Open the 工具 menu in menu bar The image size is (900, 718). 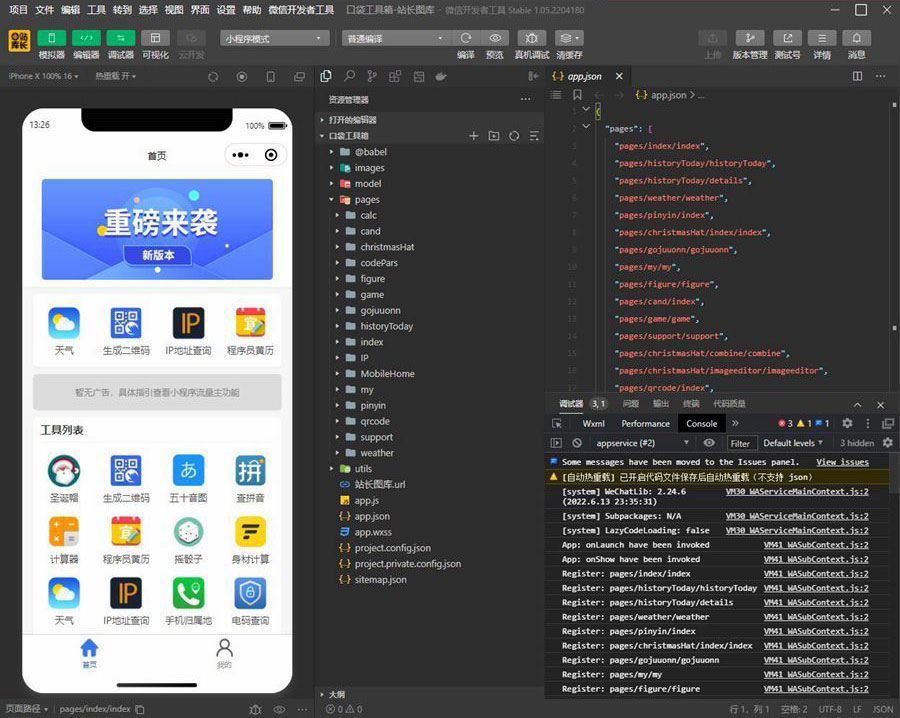[94, 10]
